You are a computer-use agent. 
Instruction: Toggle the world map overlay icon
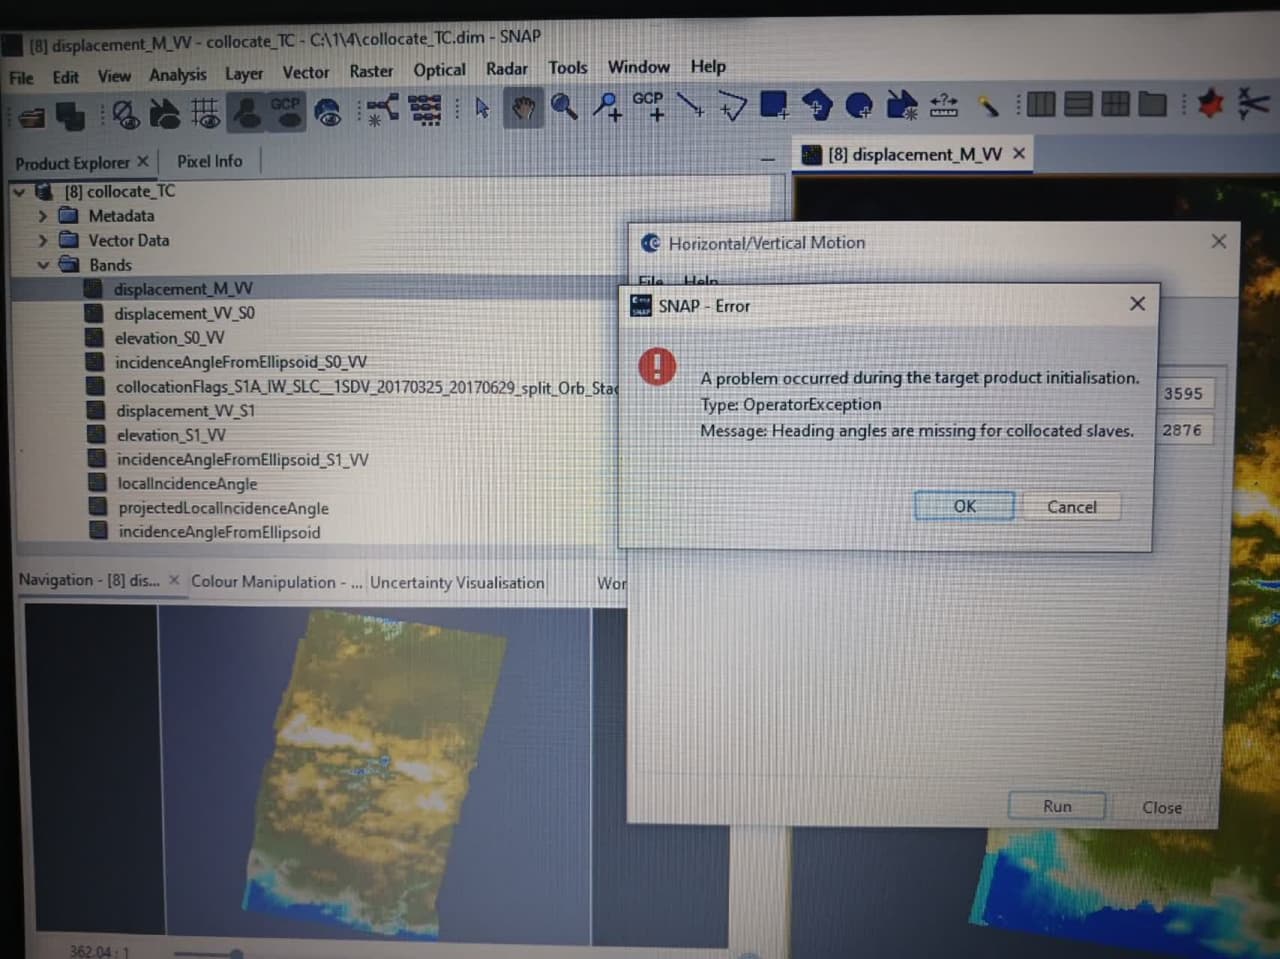point(327,112)
